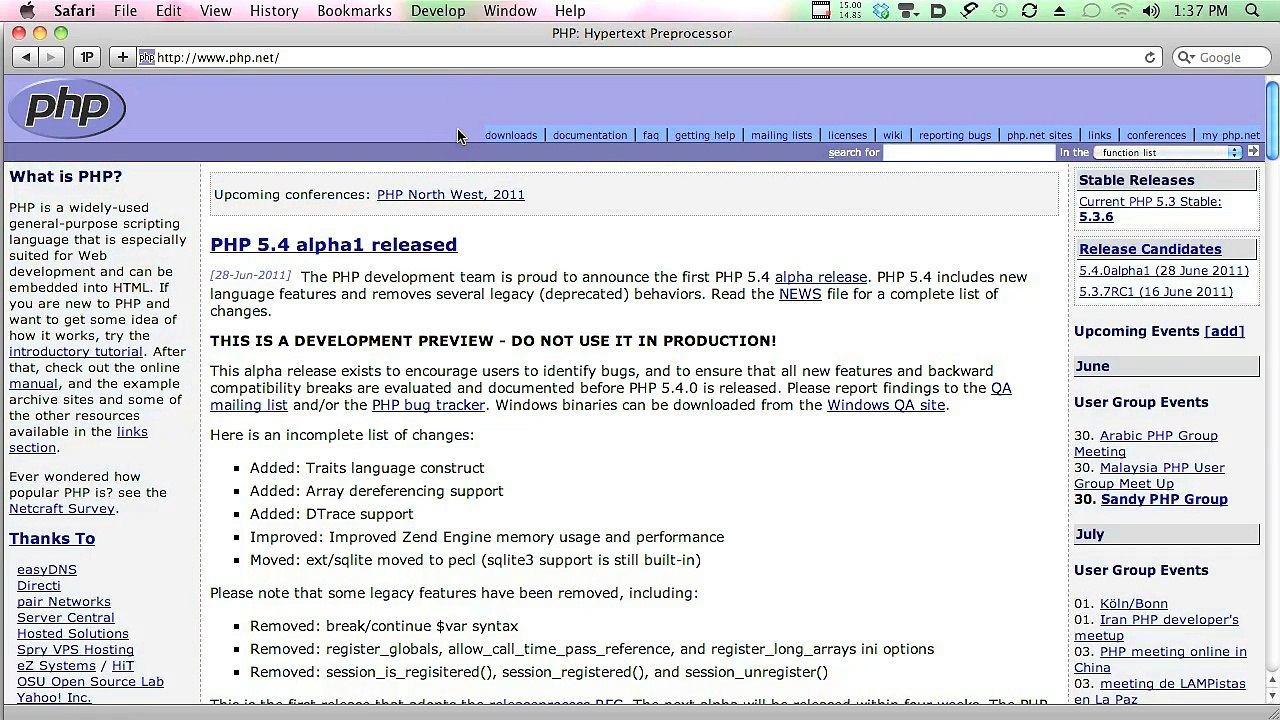The width and height of the screenshot is (1280, 720).
Task: Open the Edit menu
Action: click(168, 11)
